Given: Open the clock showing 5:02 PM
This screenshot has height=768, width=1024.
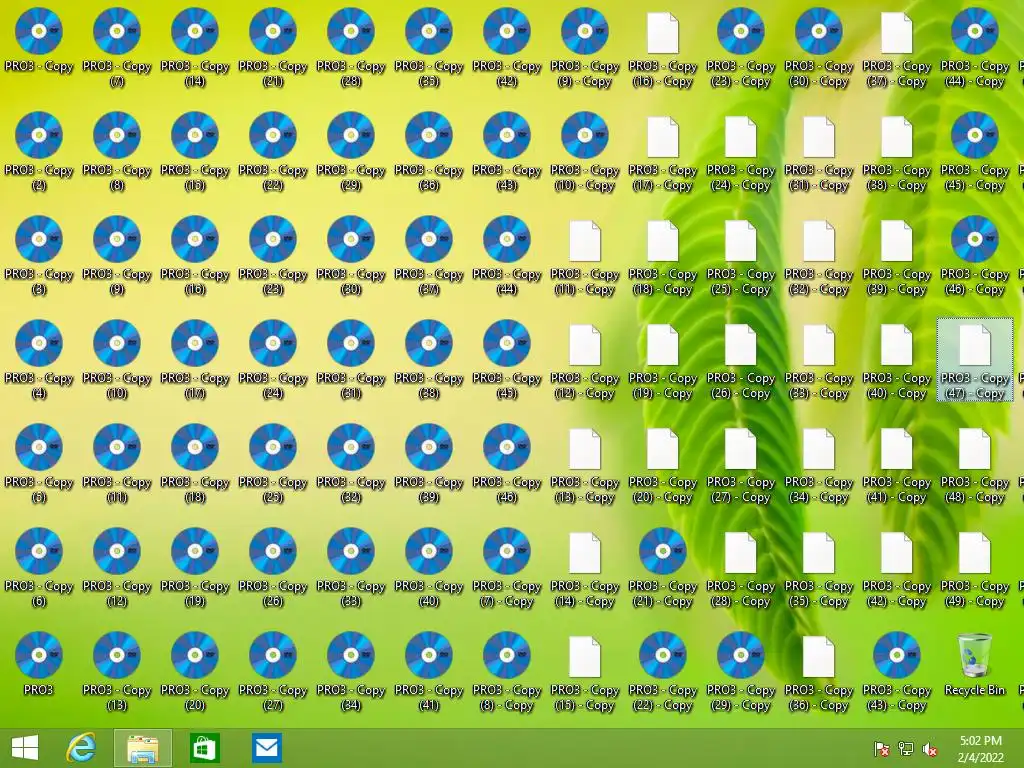Looking at the screenshot, I should coord(981,749).
